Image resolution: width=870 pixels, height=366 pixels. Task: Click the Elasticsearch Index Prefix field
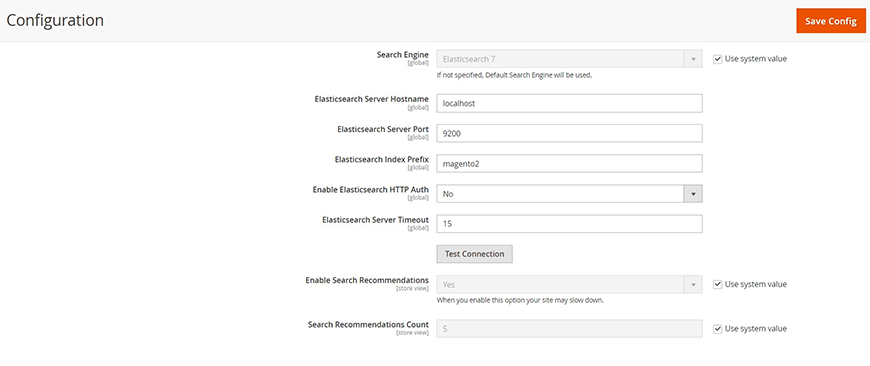click(569, 164)
